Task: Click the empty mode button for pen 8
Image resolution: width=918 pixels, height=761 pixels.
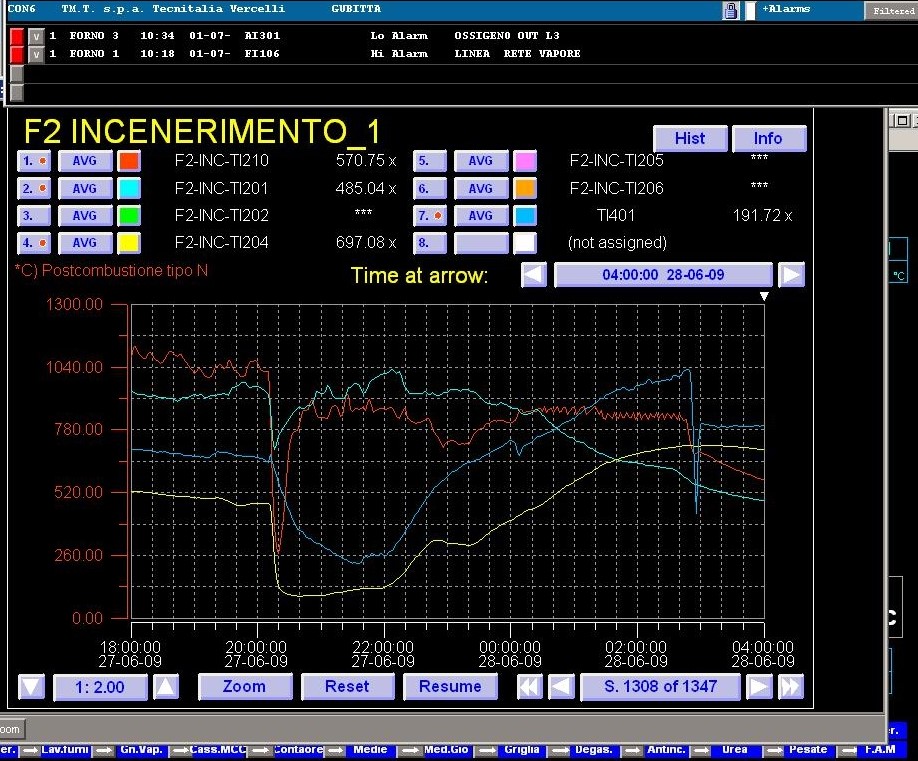Action: 481,243
